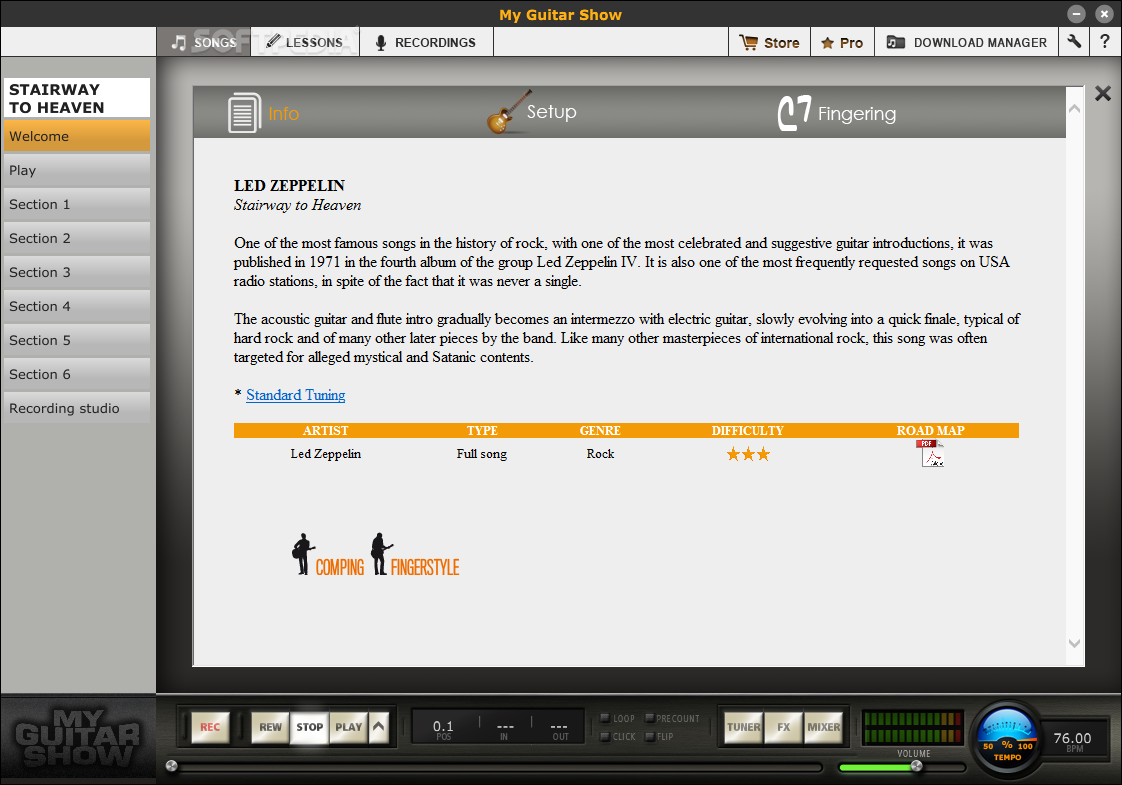1122x785 pixels.
Task: Open the FX panel
Action: (784, 727)
